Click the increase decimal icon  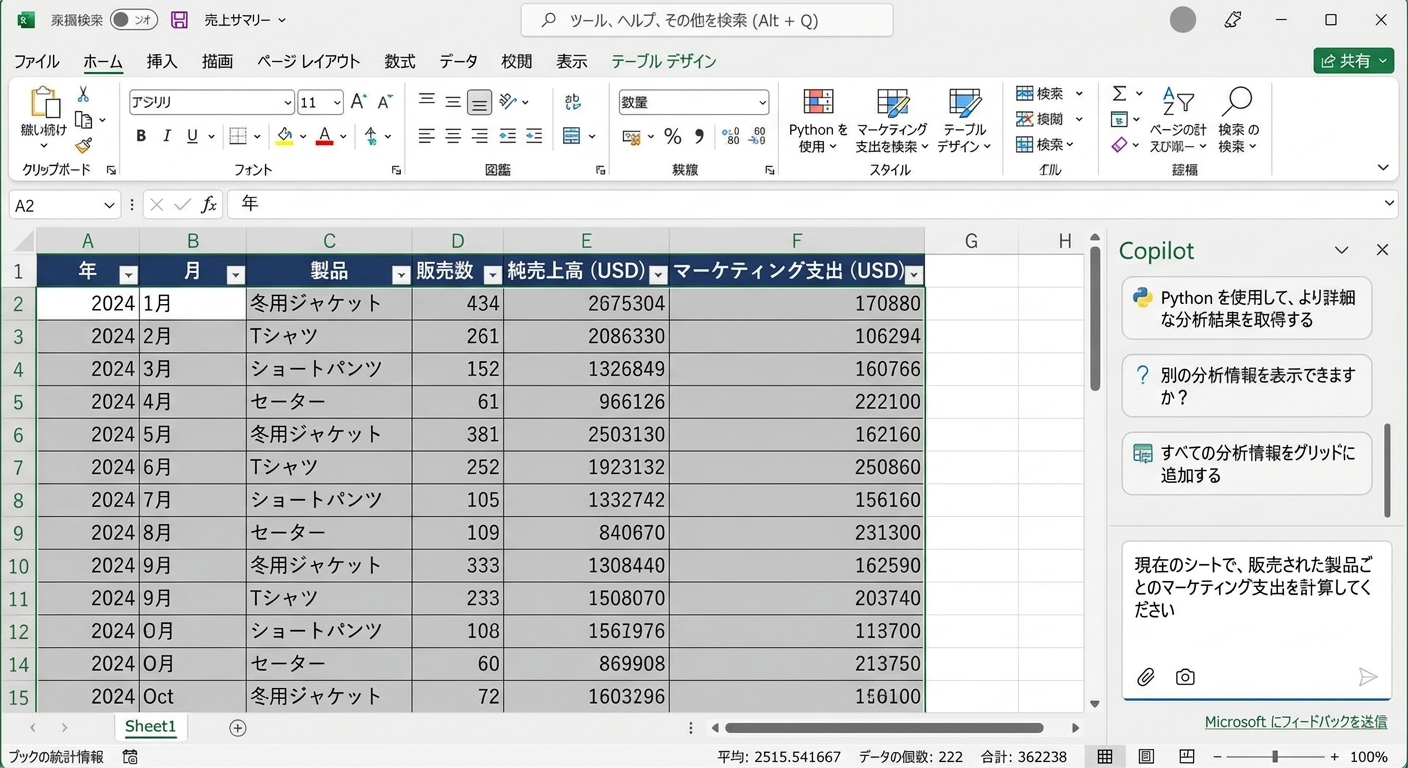point(731,136)
